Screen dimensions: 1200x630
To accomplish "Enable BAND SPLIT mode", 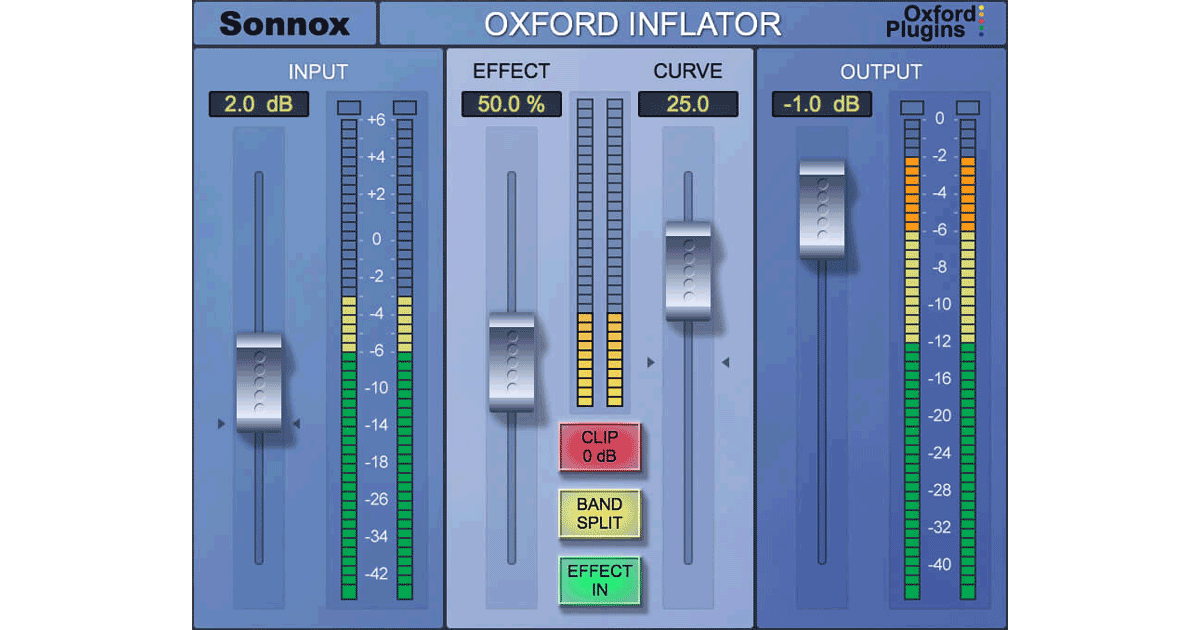I will pyautogui.click(x=600, y=514).
